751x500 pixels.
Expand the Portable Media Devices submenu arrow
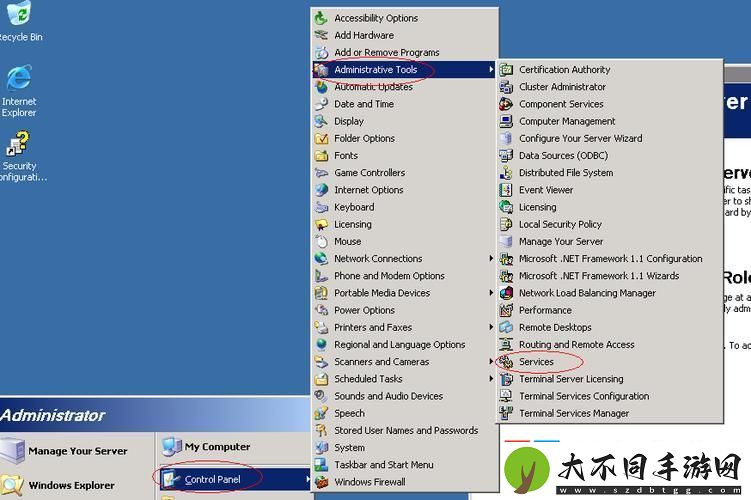[491, 293]
